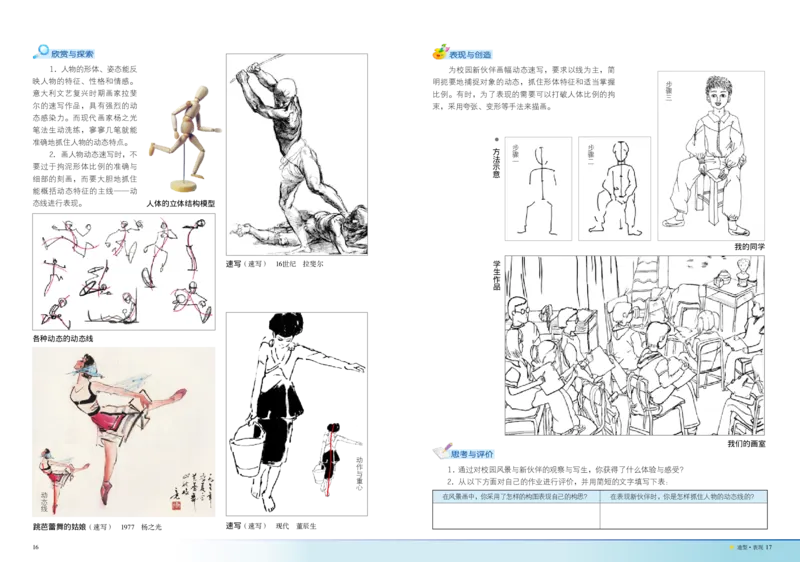This screenshot has height=562, width=800.
Task: Select the 步骤二 seated outline drawing
Action: click(x=616, y=187)
